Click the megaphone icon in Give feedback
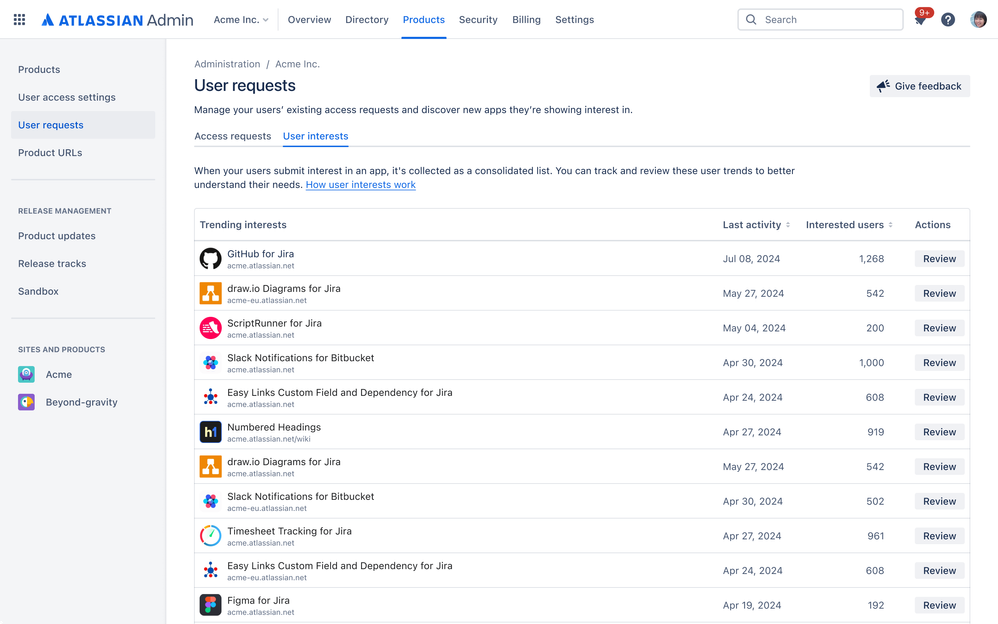998x624 pixels. (x=883, y=86)
